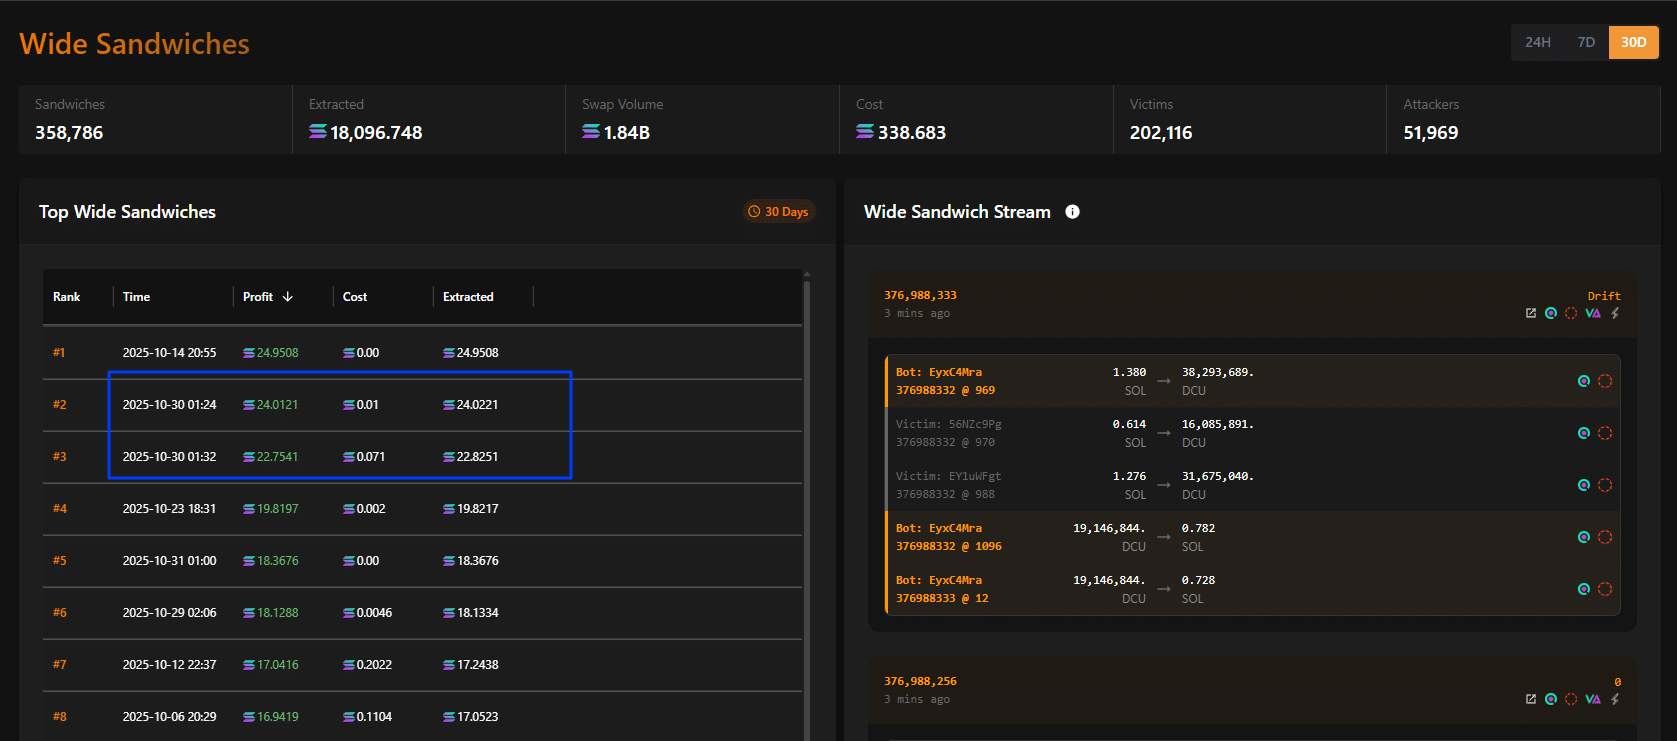Viewport: 1677px width, 741px height.
Task: Open external link icon for slot 376,988,256
Action: click(x=1530, y=699)
